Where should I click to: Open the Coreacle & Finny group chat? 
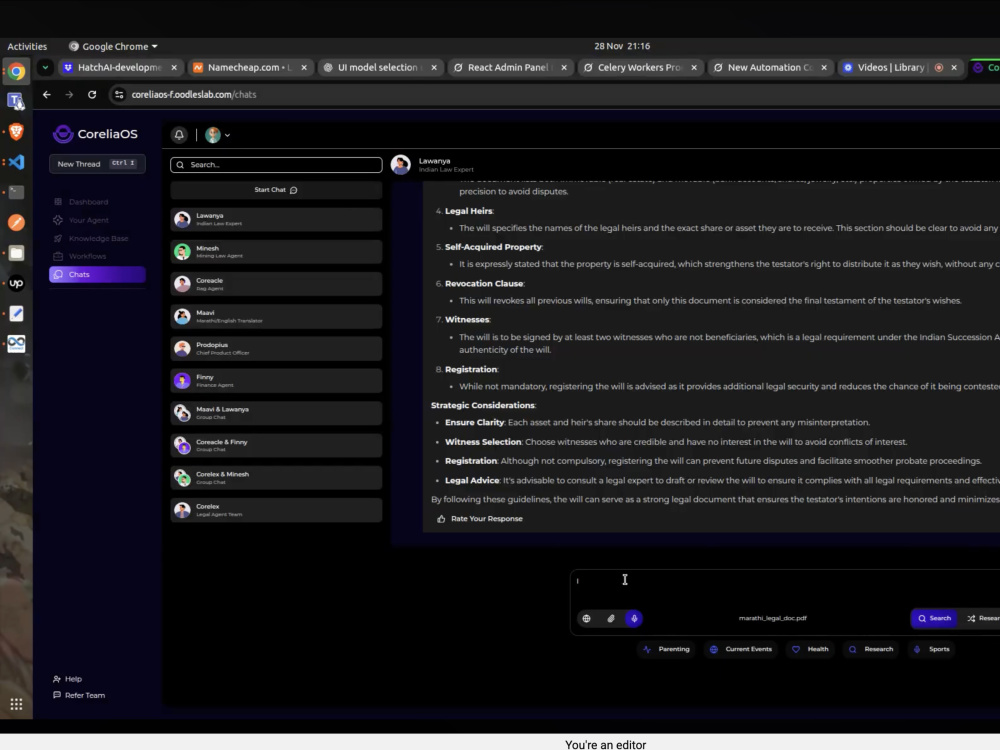276,445
